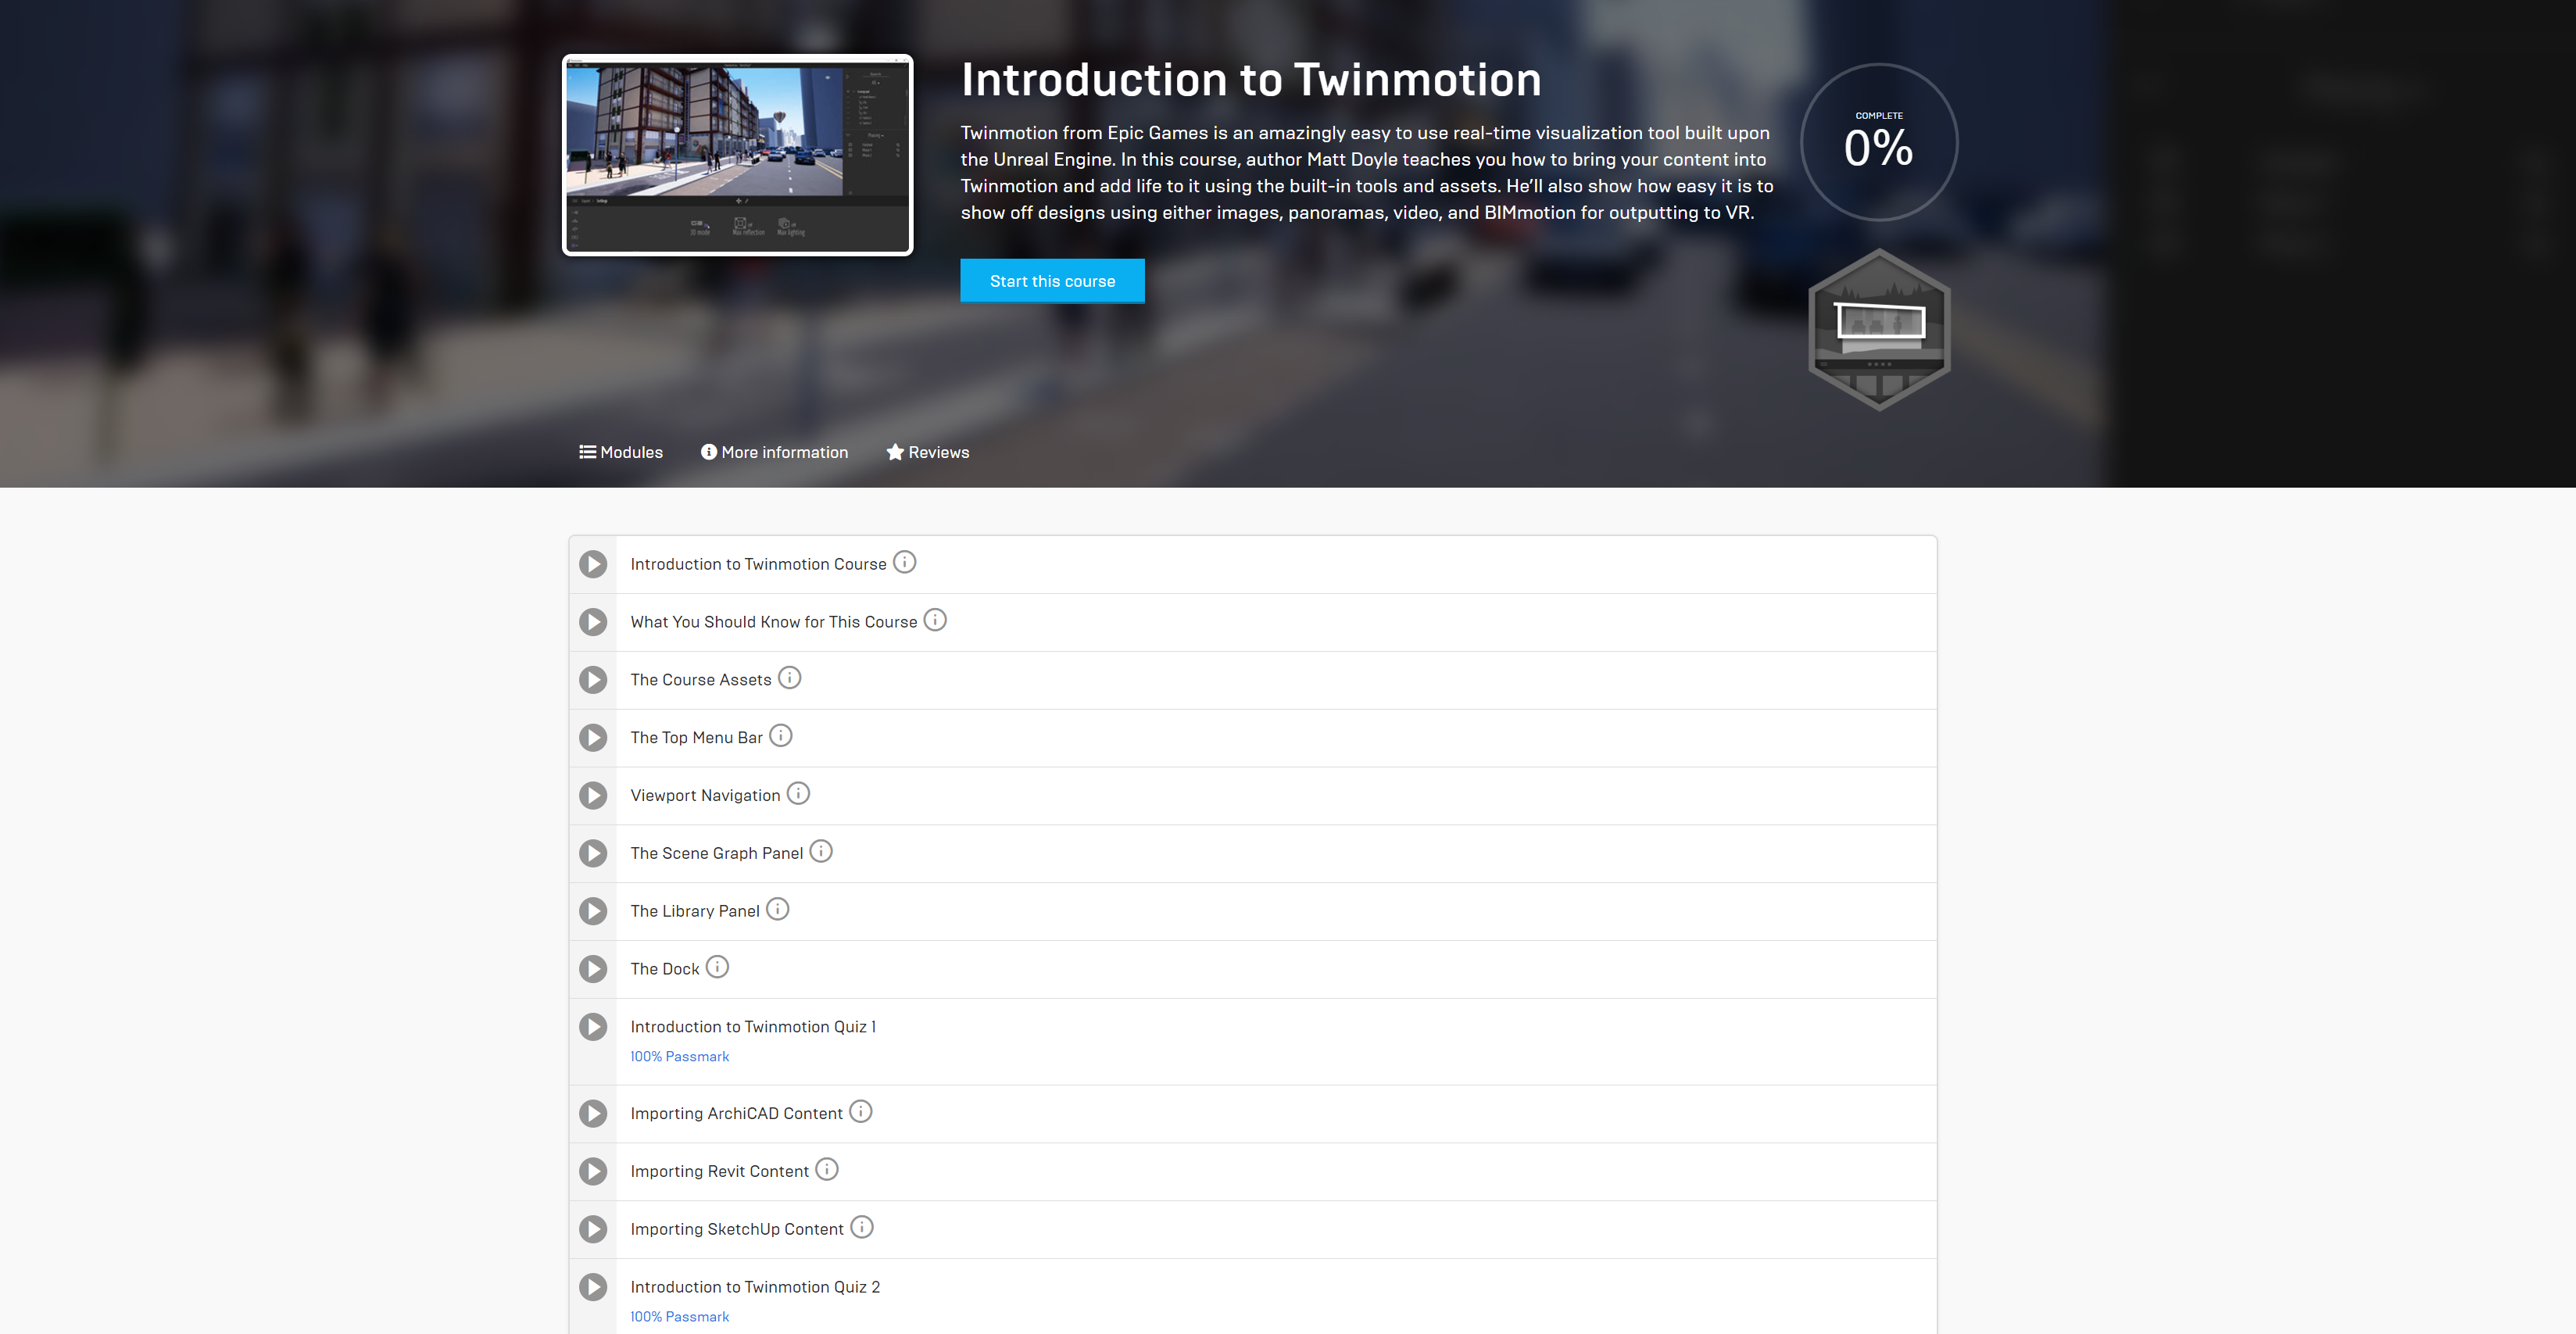Click the 0% completion progress circle
Viewport: 2576px width, 1334px height.
1878,142
